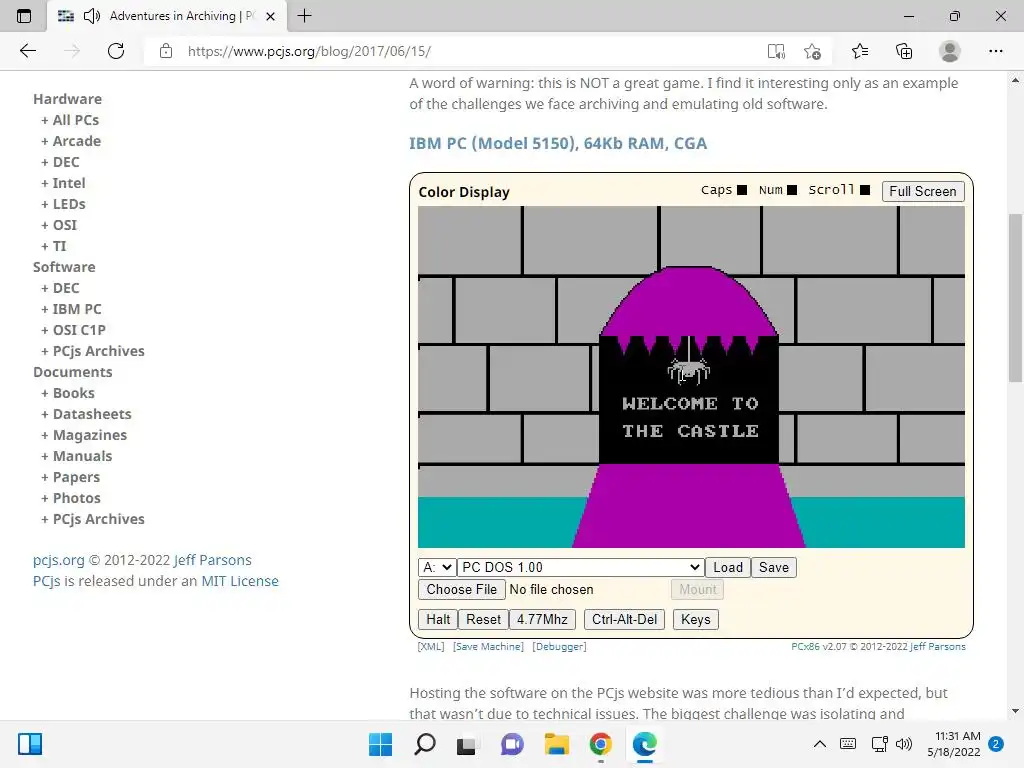The width and height of the screenshot is (1024, 768).
Task: Open a new tab with plus button
Action: (304, 16)
